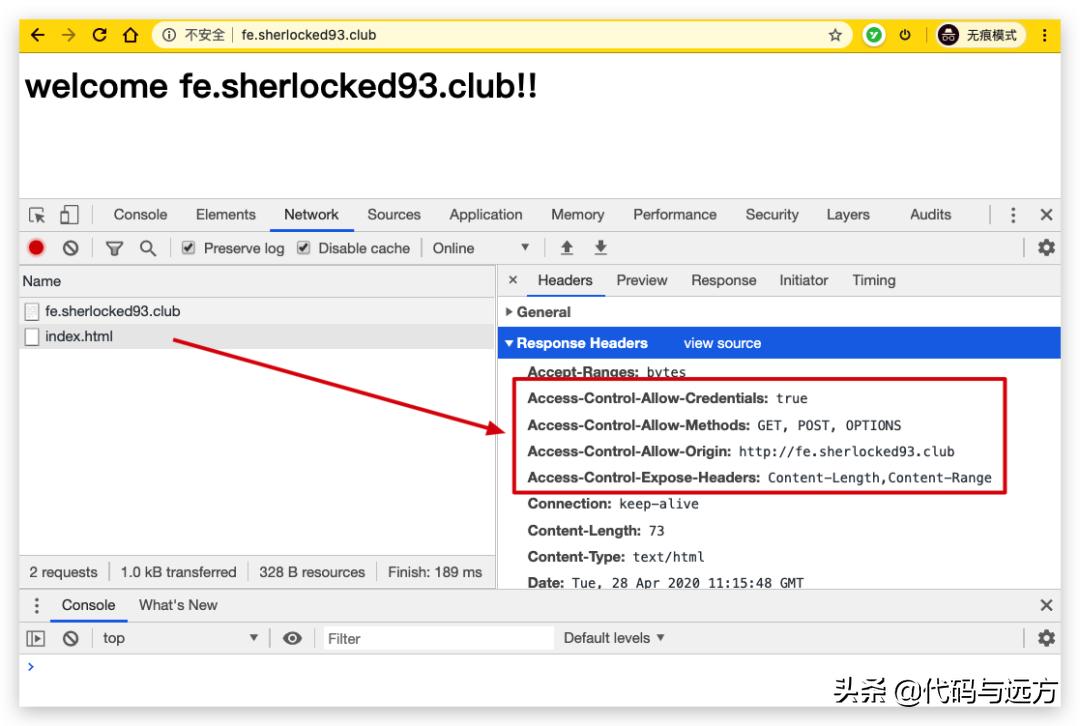Go to the Security tab
The width and height of the screenshot is (1080, 726).
(772, 215)
